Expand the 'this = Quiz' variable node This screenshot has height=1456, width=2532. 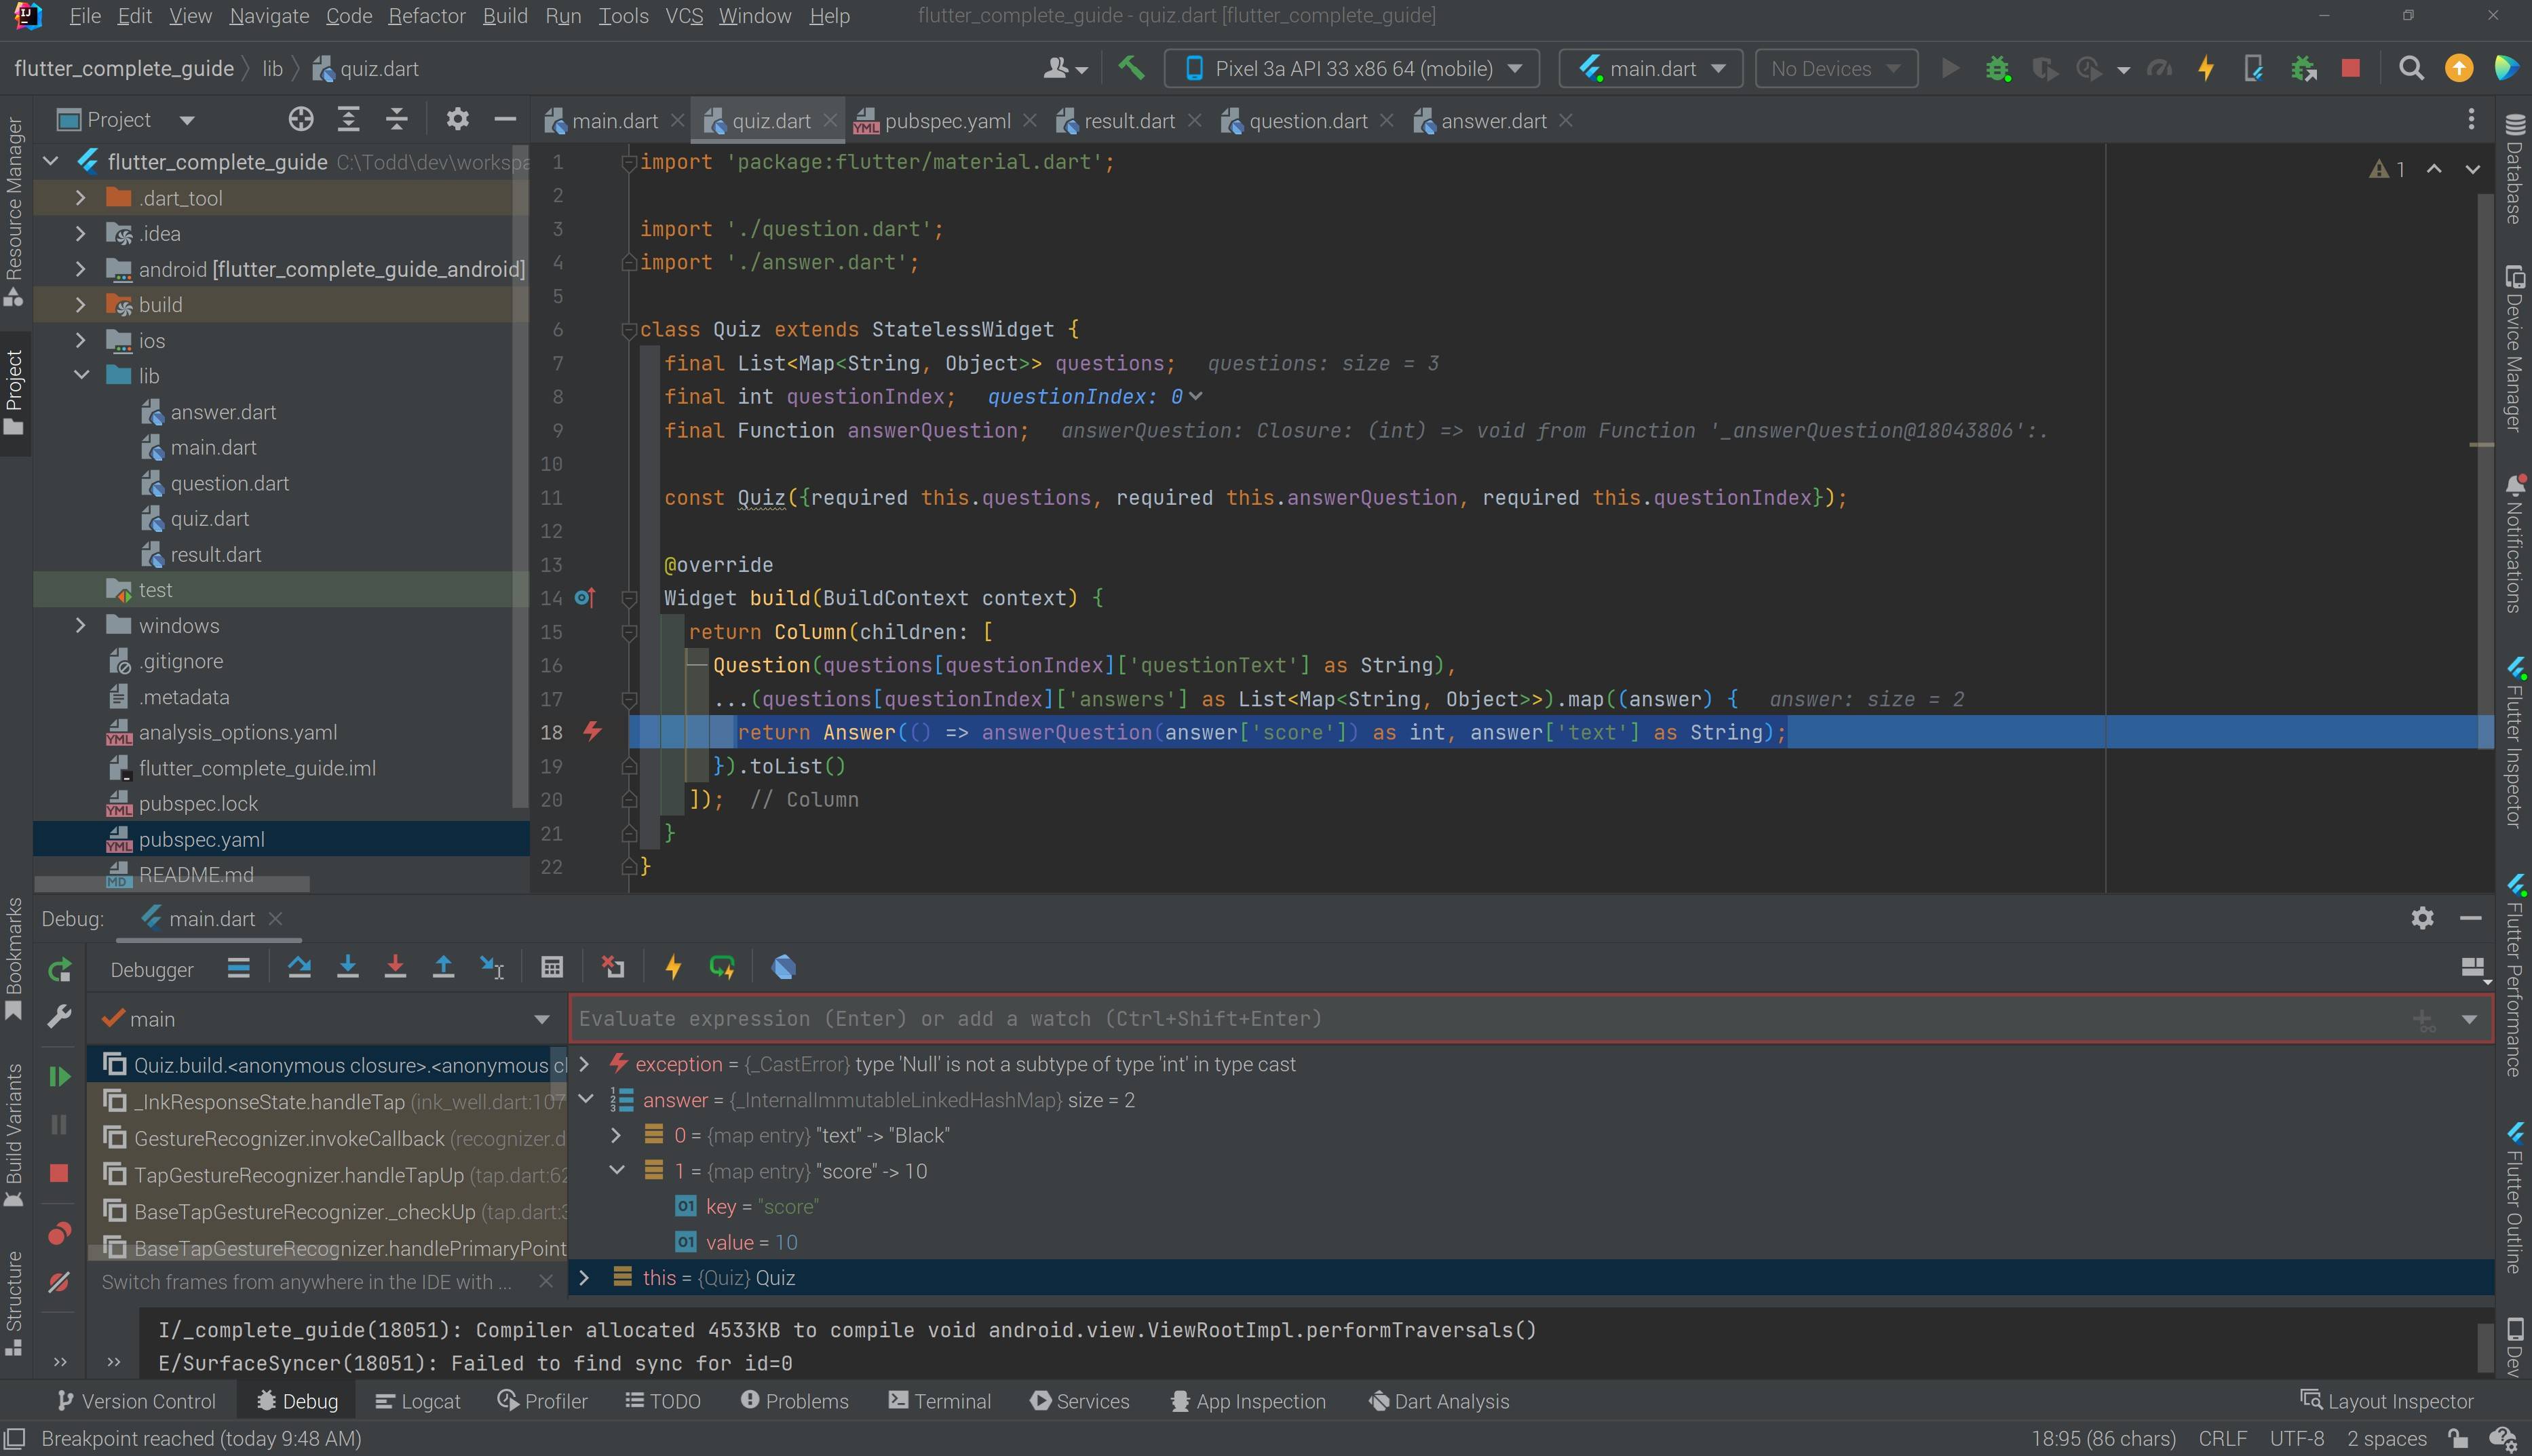click(585, 1278)
